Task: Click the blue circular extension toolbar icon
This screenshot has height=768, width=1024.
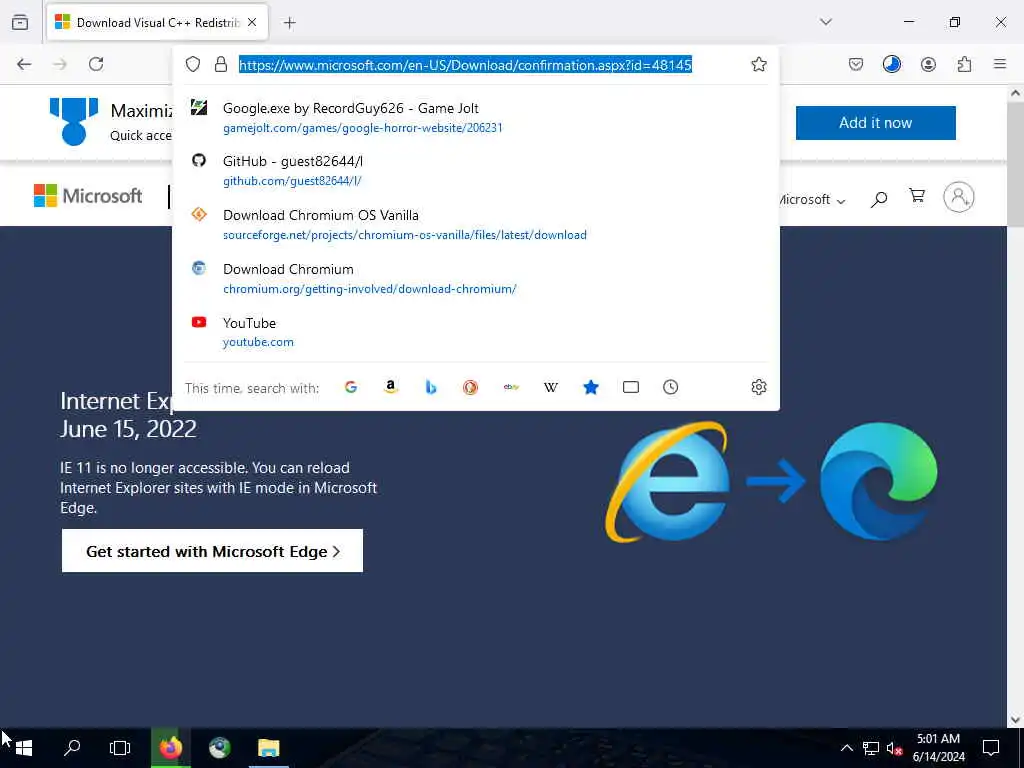Action: [x=891, y=64]
